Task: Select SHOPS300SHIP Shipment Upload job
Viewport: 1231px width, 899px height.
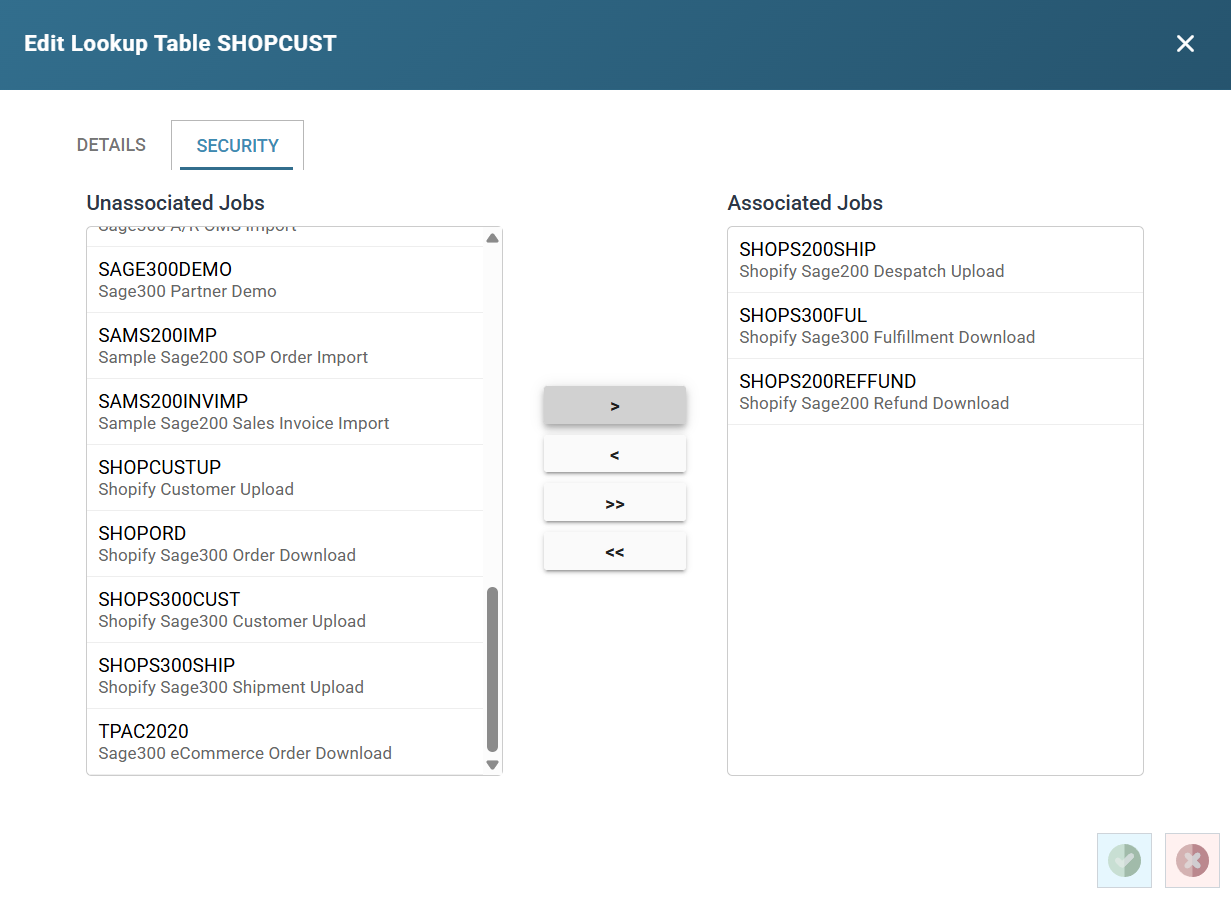Action: click(x=285, y=676)
